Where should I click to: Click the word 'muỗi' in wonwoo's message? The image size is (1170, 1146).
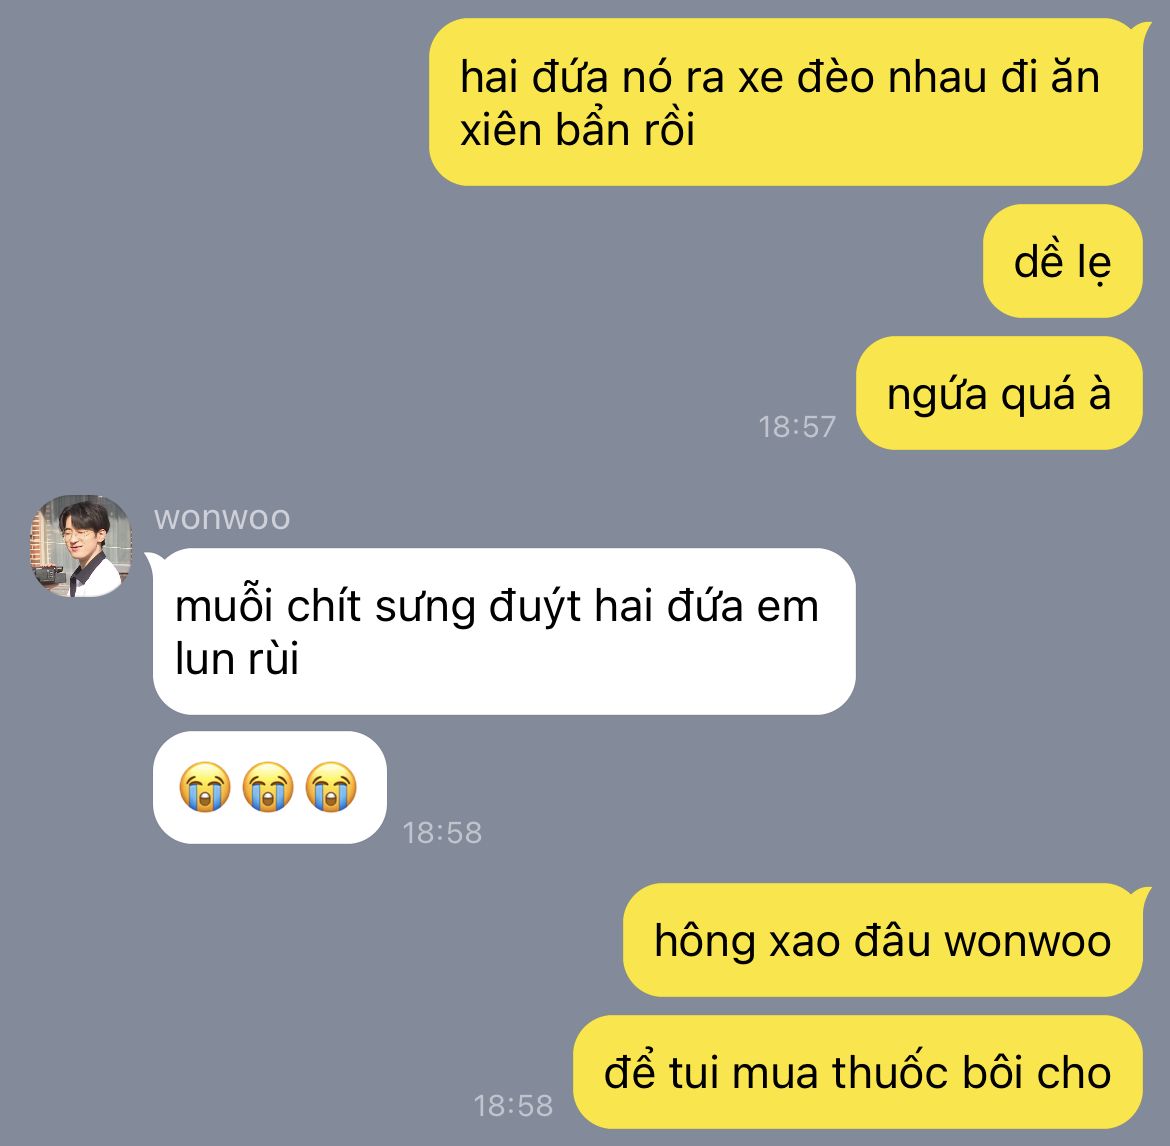point(224,605)
